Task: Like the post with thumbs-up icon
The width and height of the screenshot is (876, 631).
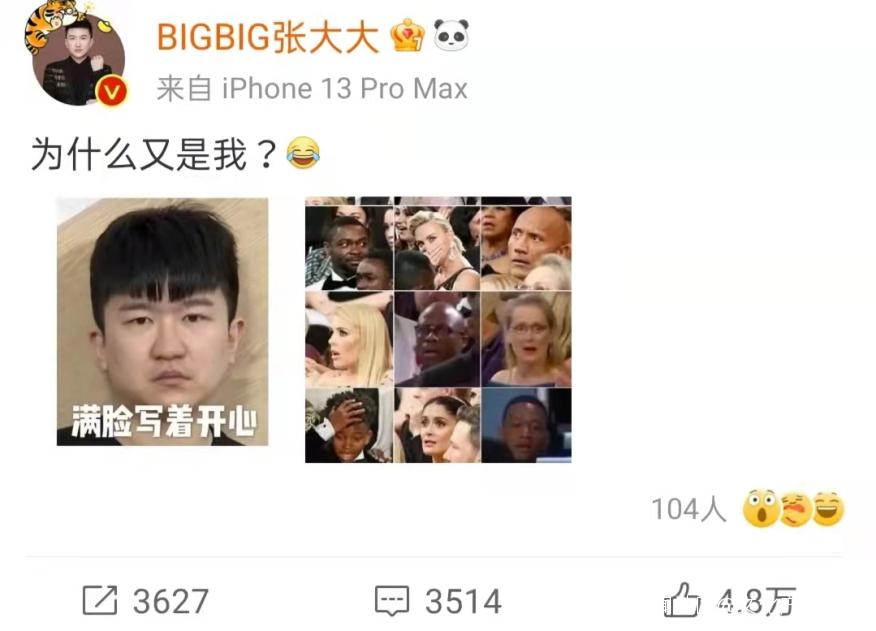Action: 680,599
